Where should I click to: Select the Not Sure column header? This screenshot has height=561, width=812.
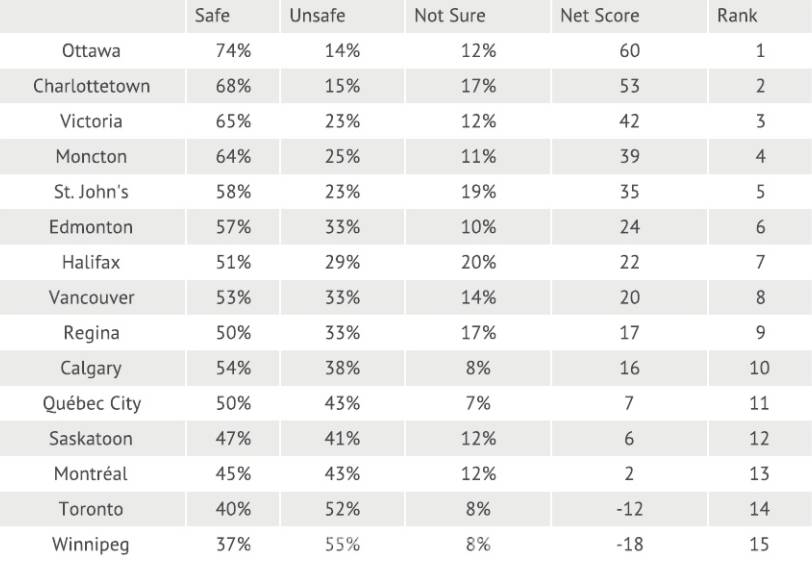coord(449,16)
